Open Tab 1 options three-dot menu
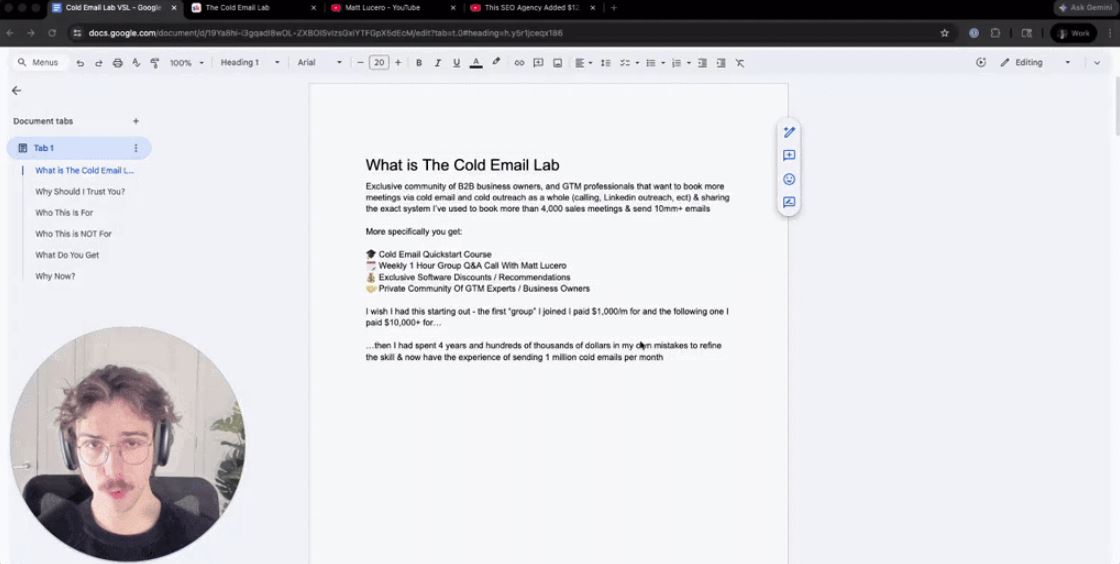Screen dimensions: 1120x564 pos(136,148)
